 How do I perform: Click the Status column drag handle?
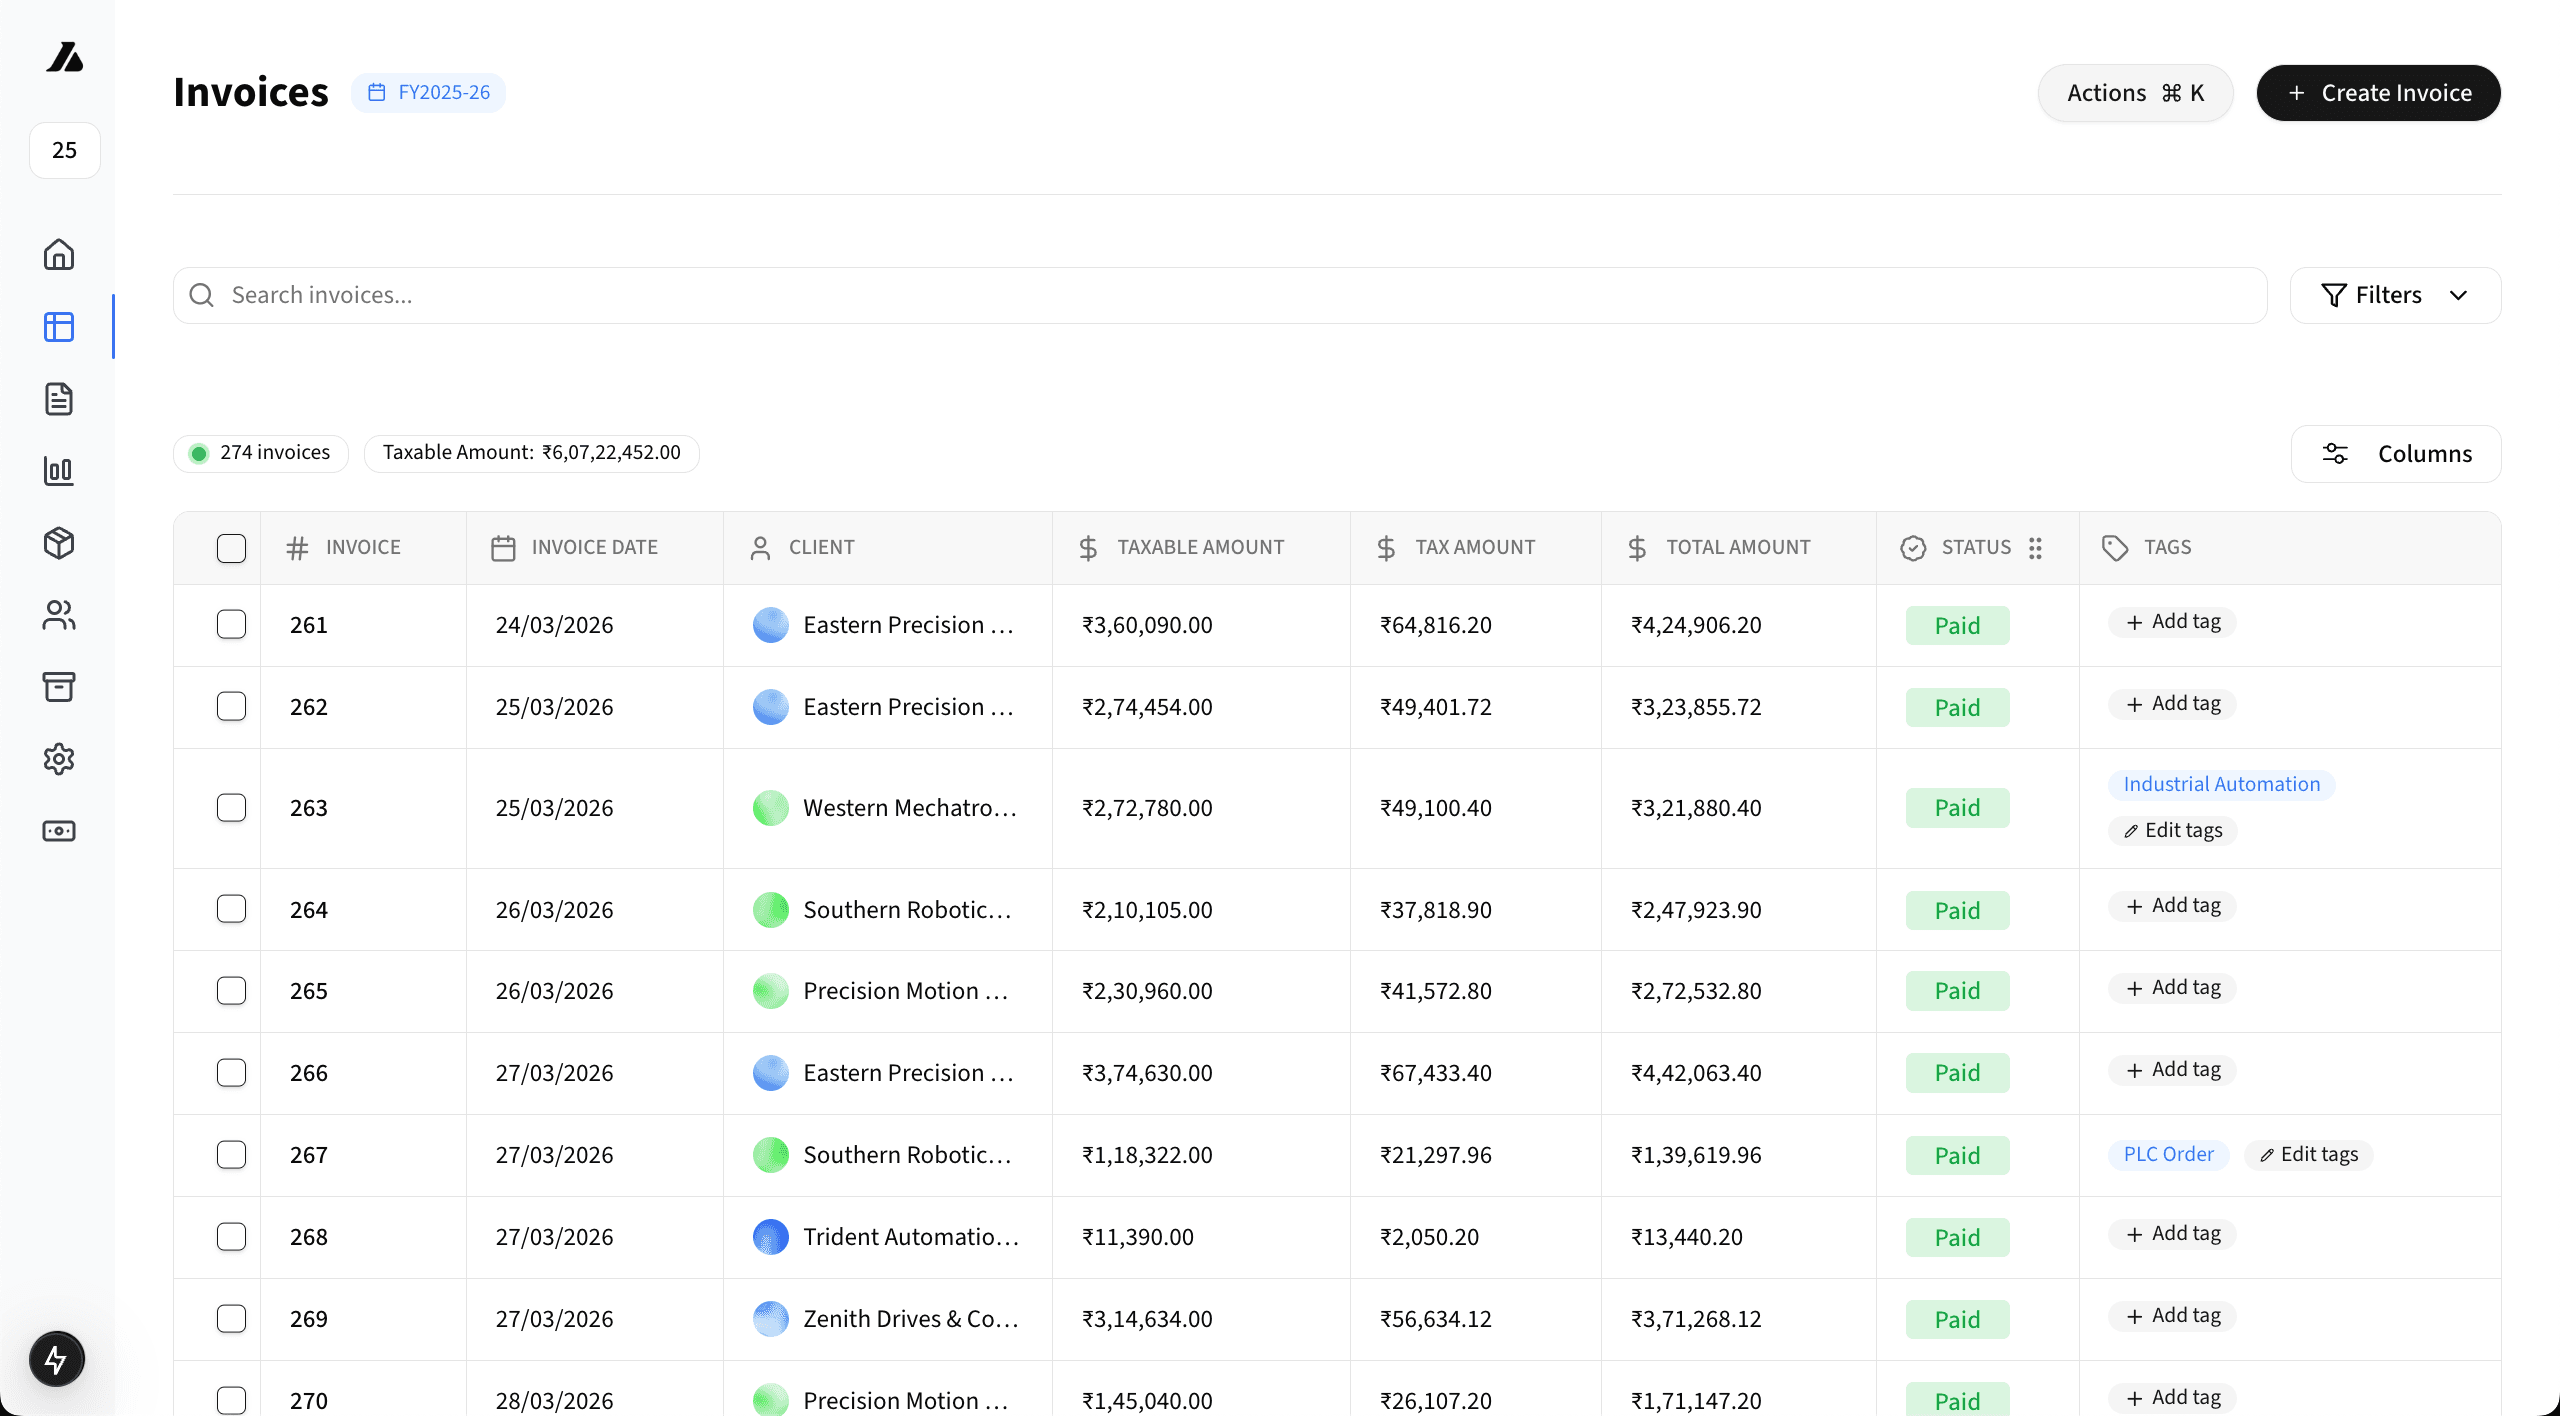click(x=2035, y=548)
